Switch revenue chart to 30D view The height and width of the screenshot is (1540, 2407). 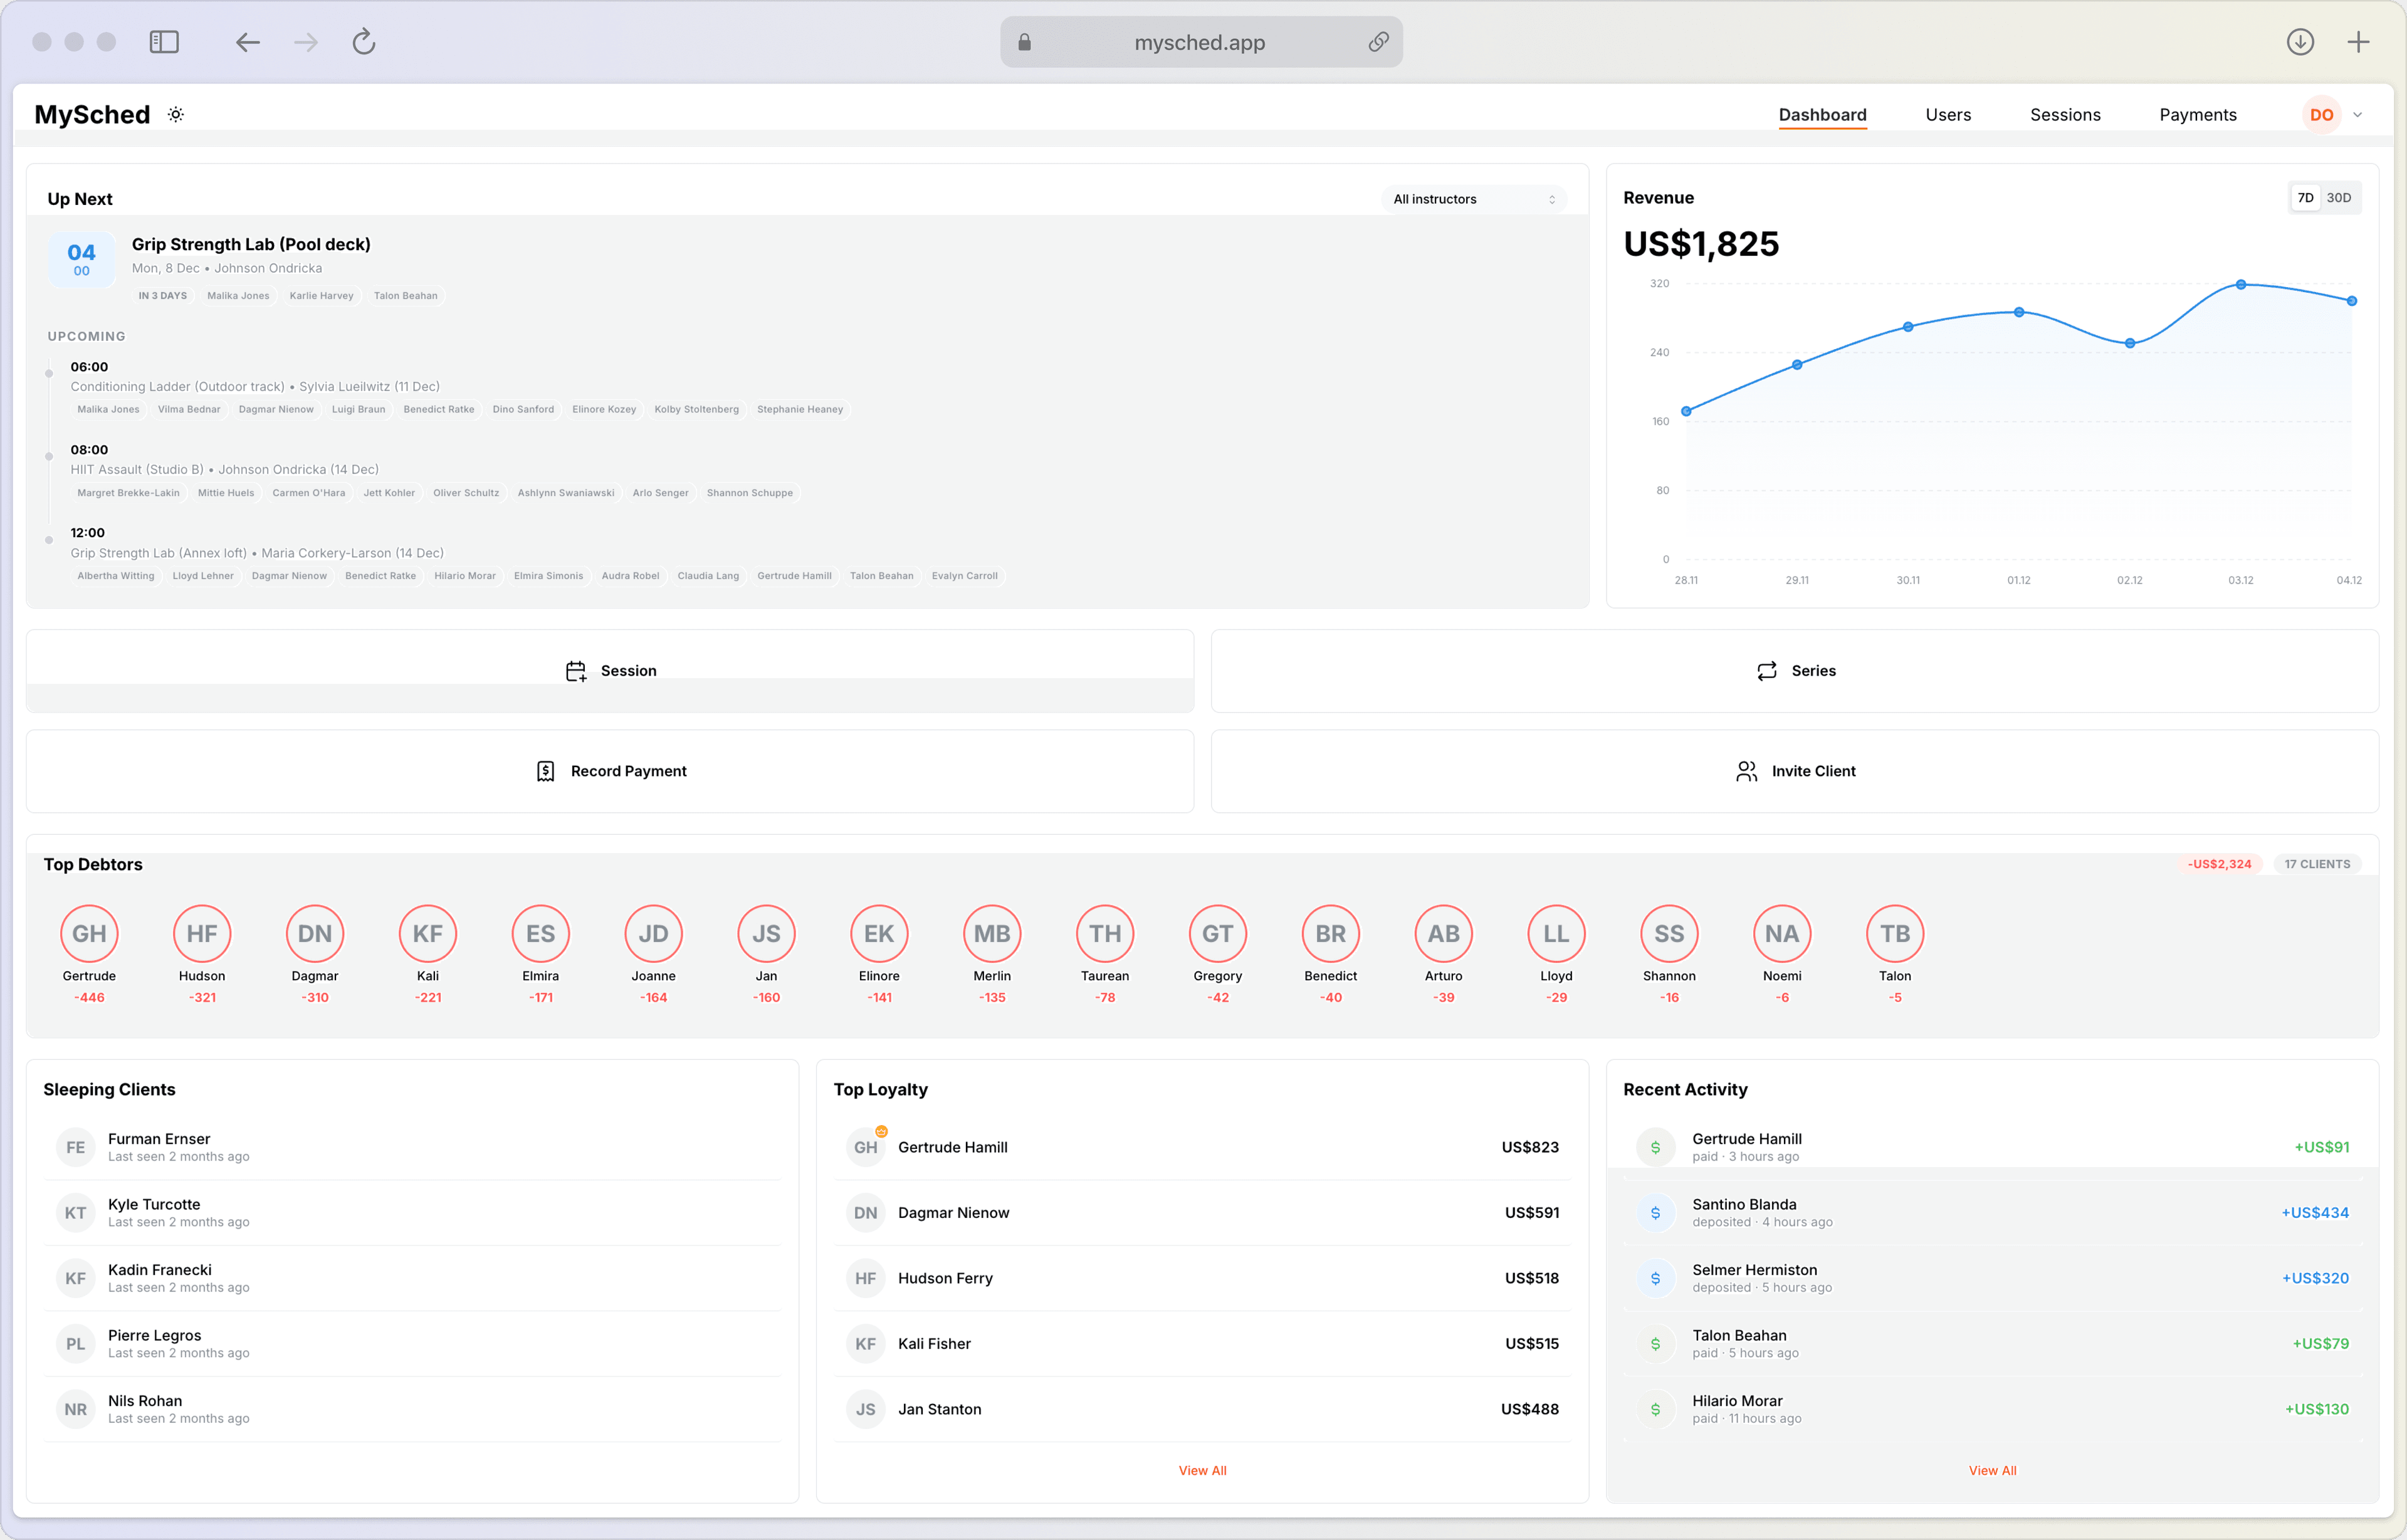(x=2340, y=197)
